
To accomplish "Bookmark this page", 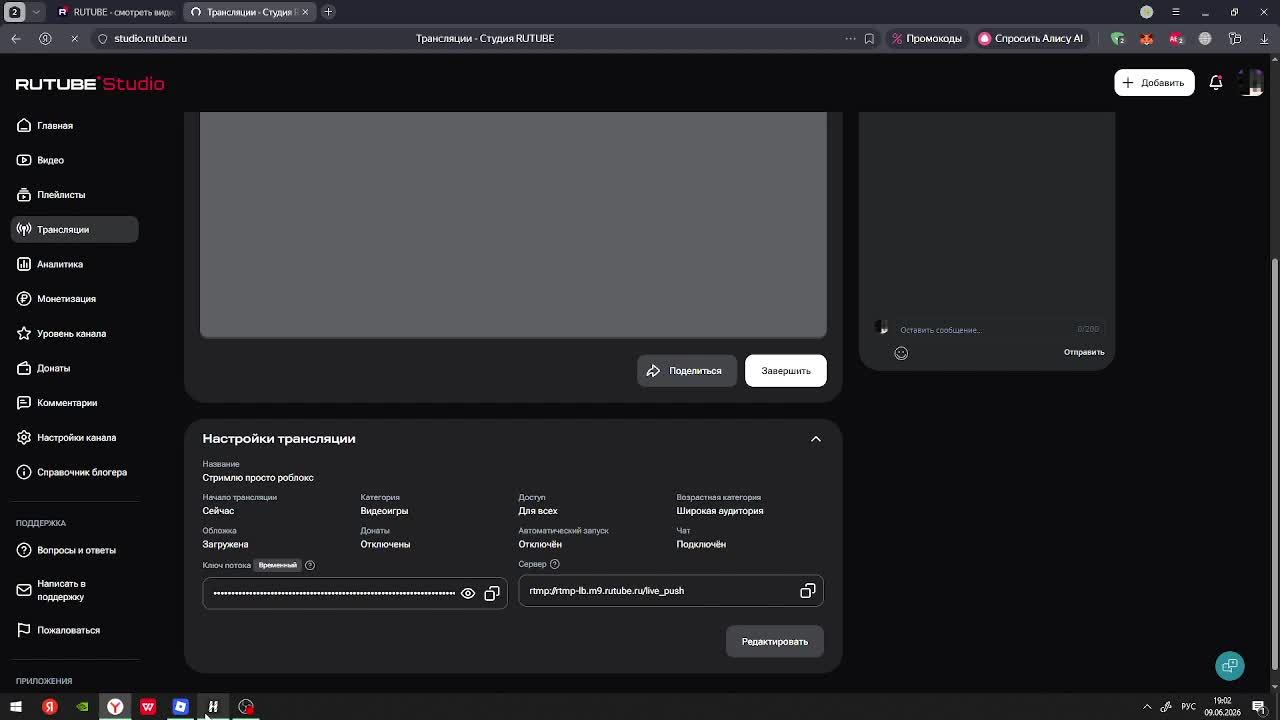I will pyautogui.click(x=869, y=38).
